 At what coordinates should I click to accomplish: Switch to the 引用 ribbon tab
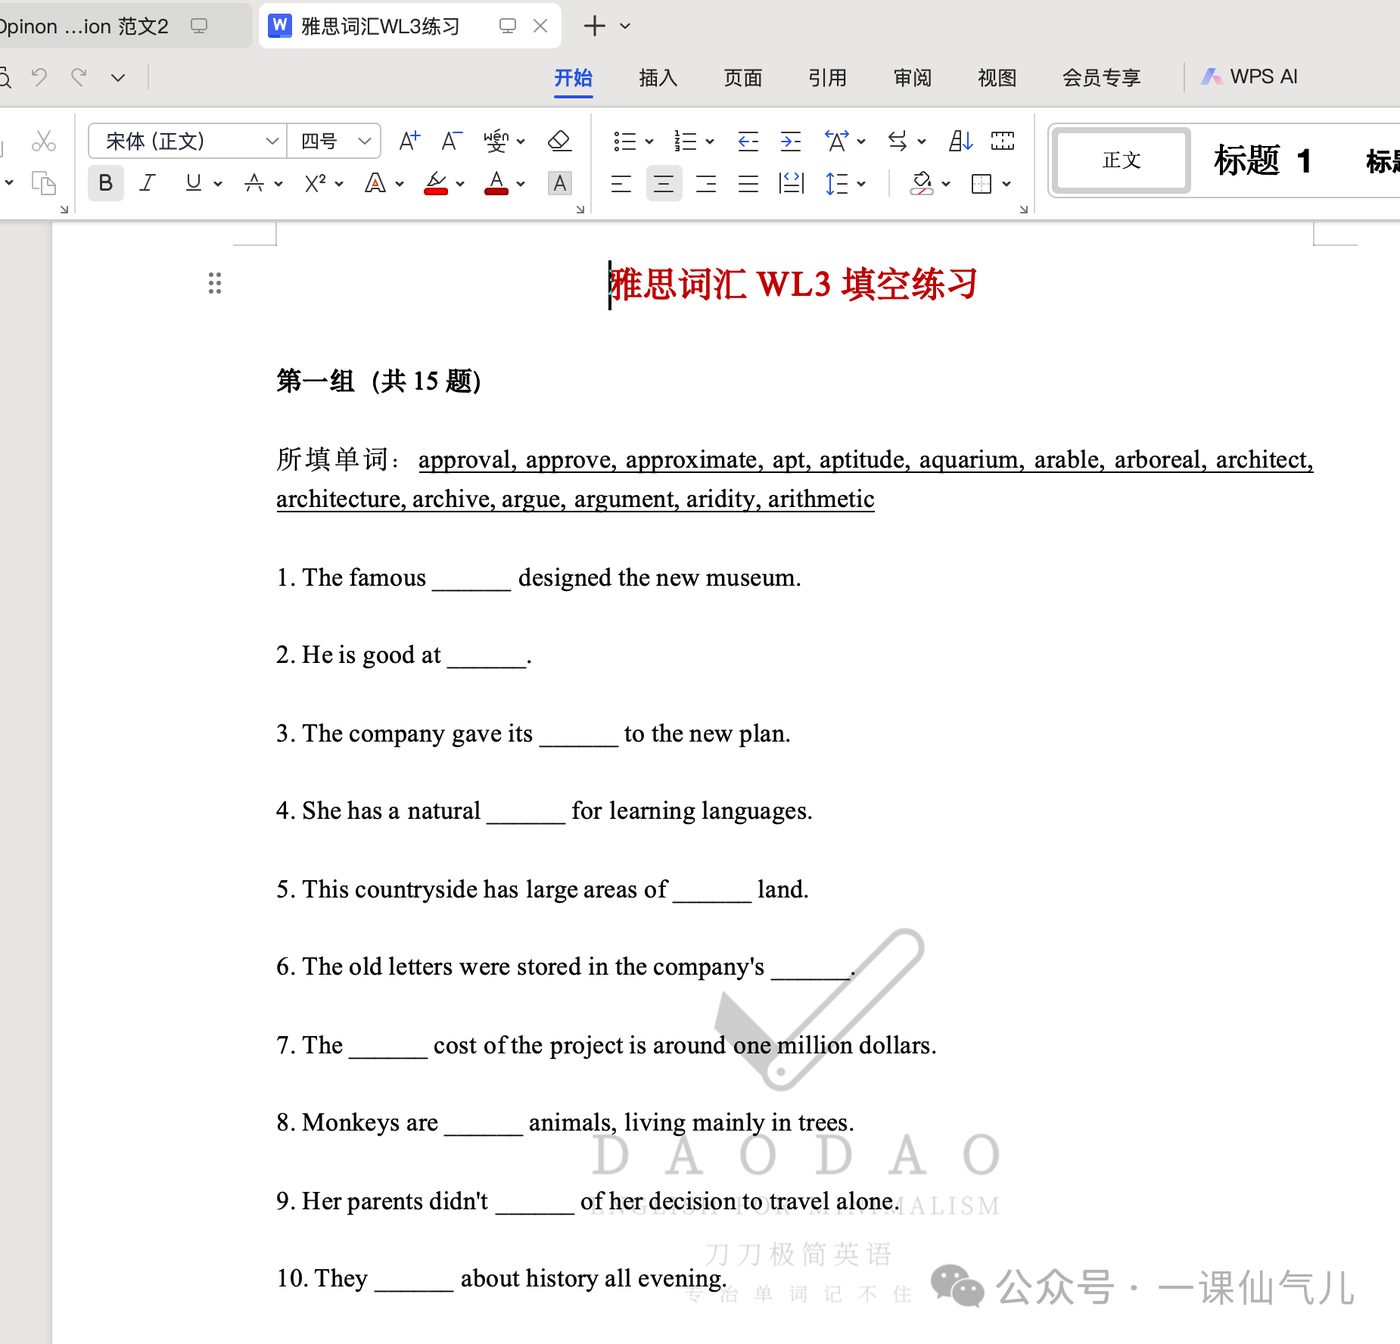click(x=827, y=78)
